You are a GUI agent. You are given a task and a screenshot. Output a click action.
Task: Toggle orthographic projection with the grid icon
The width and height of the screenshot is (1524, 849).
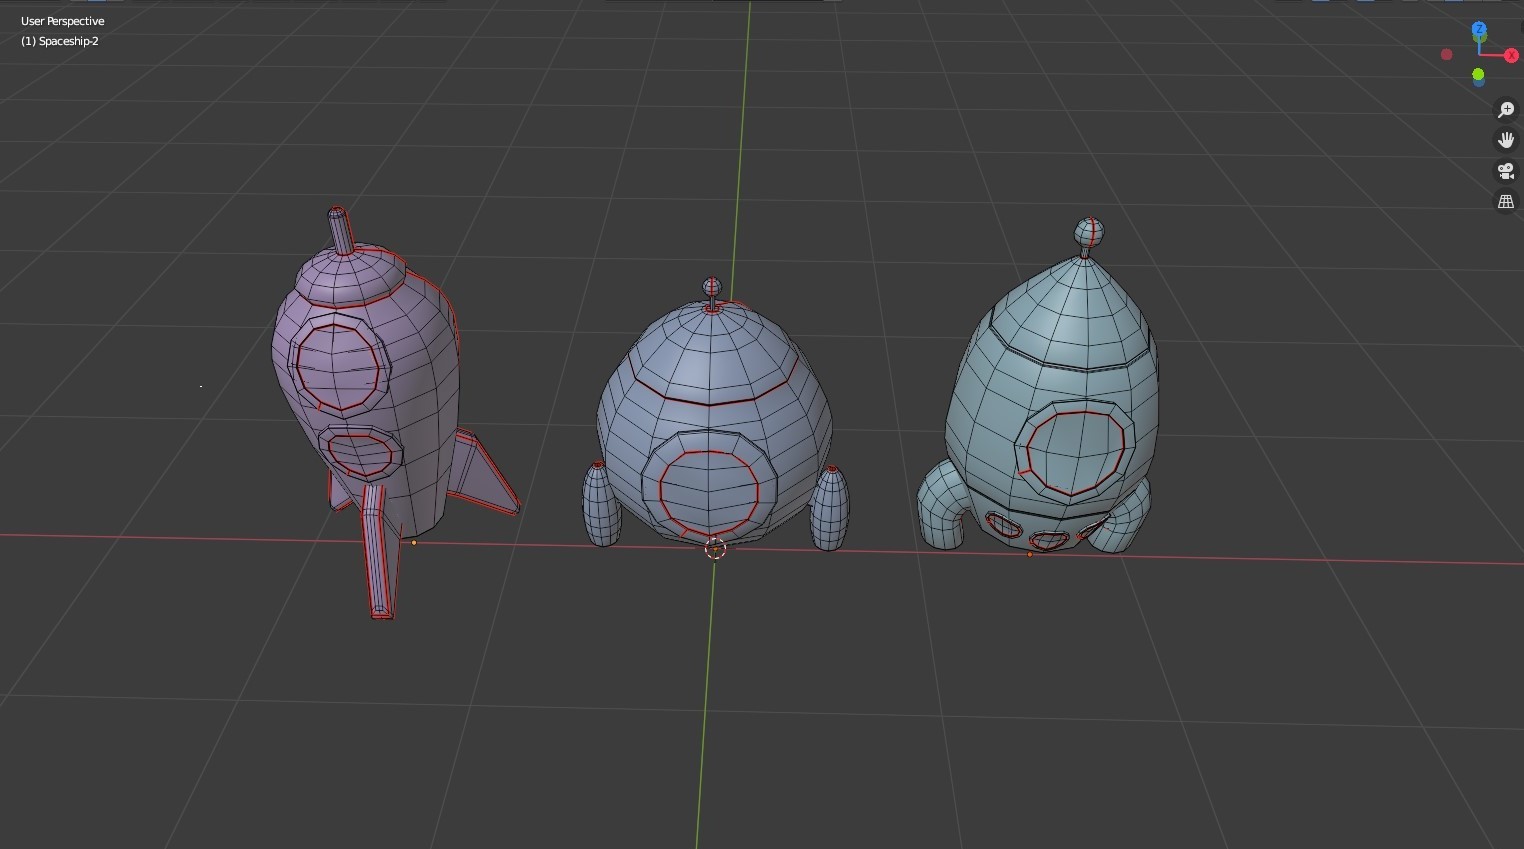1506,201
